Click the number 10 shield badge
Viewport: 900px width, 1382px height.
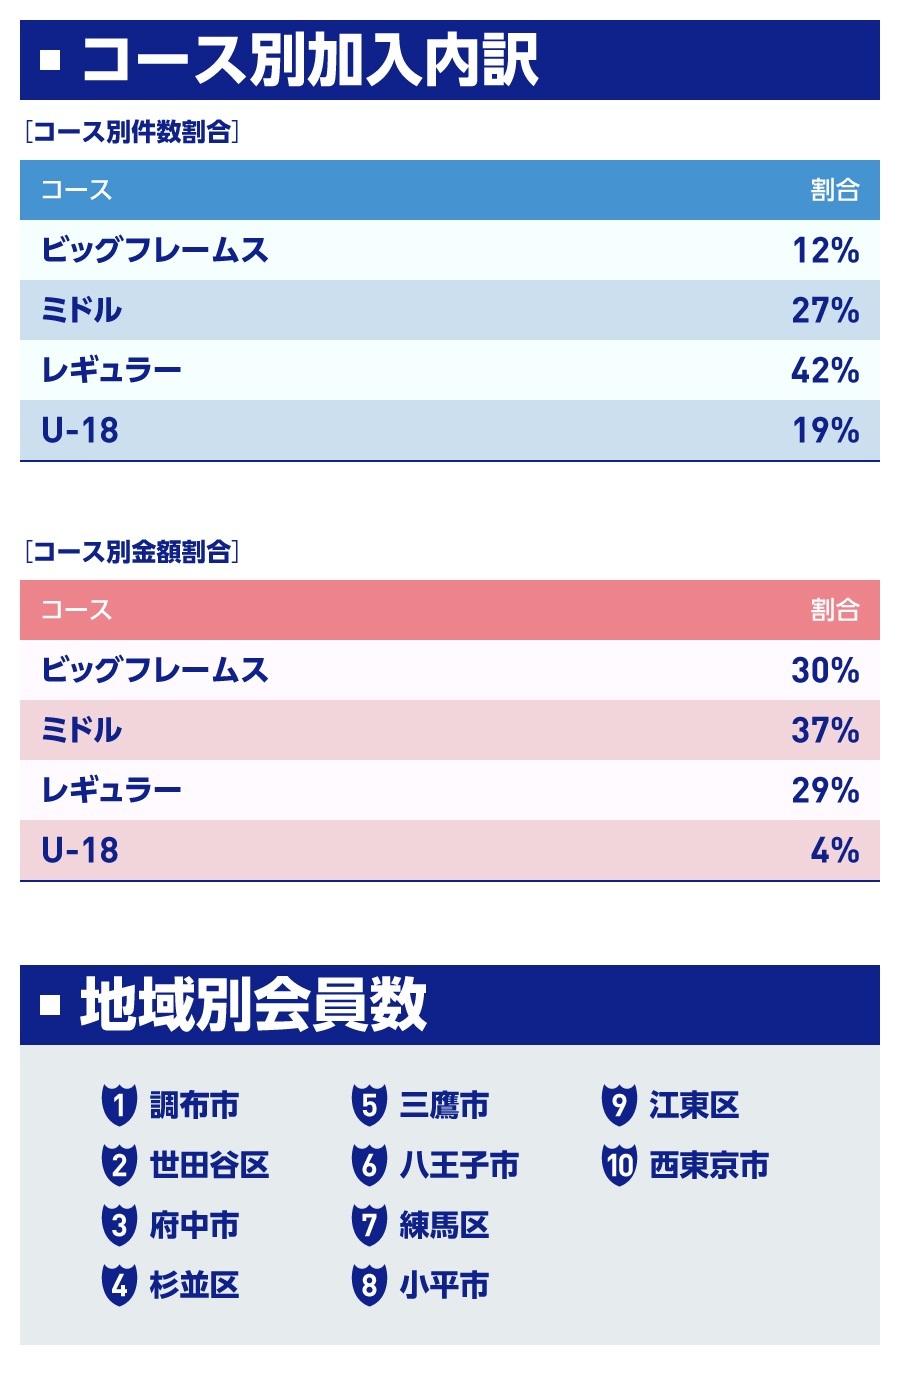pos(619,1165)
